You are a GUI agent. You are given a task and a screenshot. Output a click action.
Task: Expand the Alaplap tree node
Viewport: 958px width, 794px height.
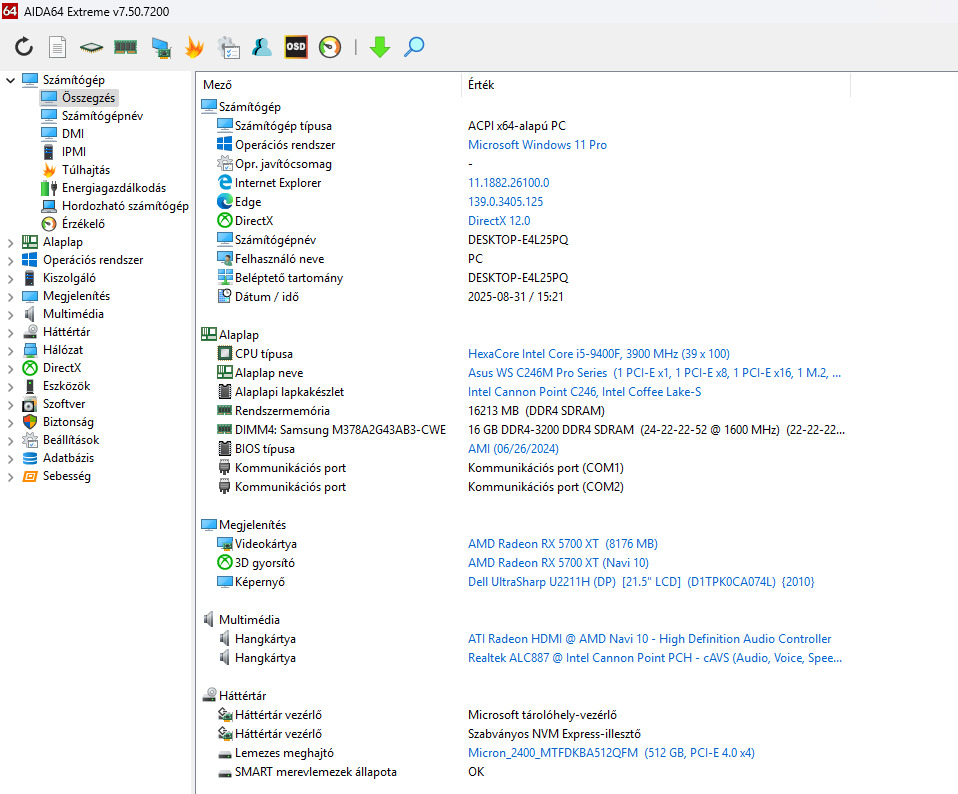click(10, 242)
